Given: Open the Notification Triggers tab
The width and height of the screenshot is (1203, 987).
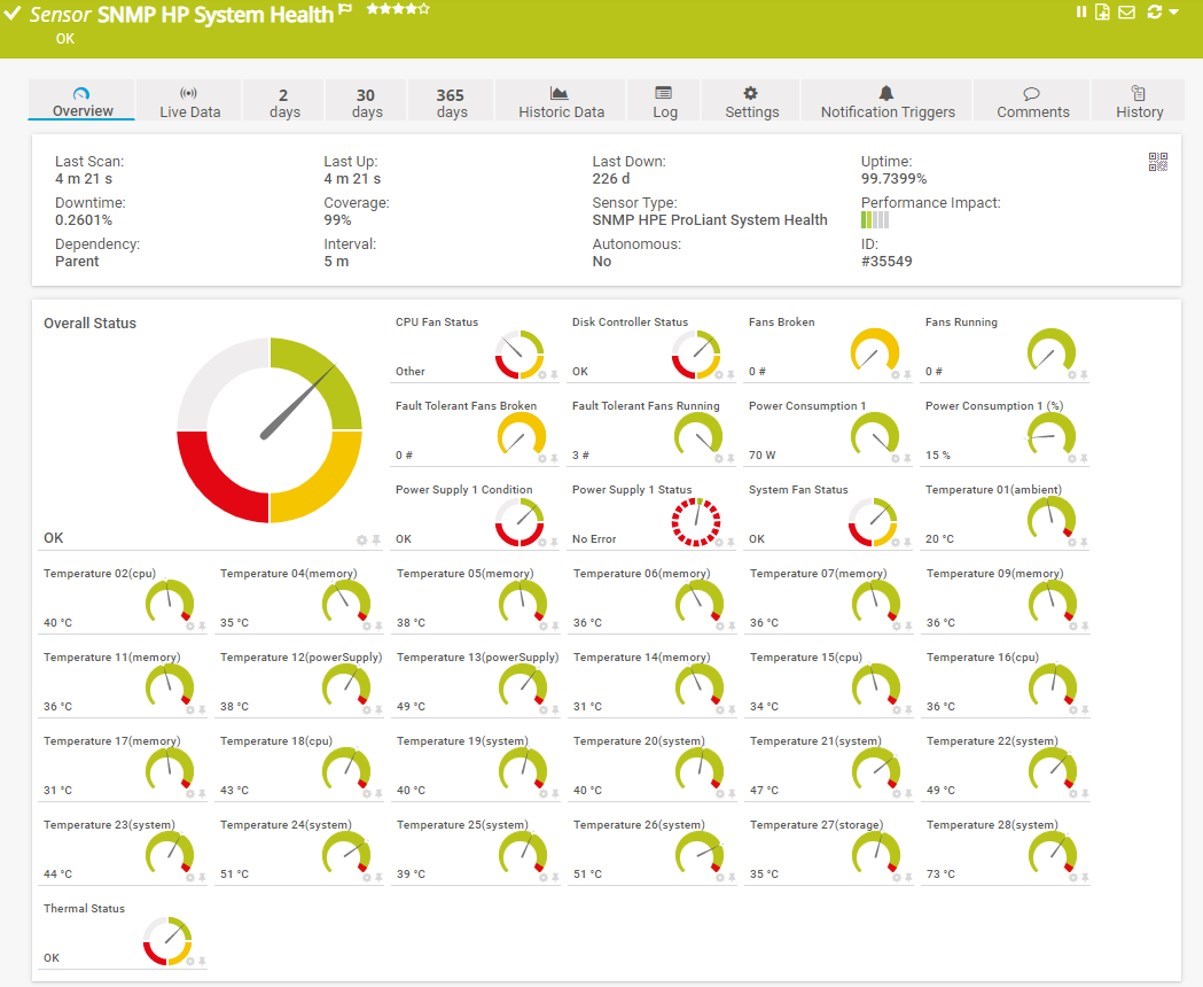Looking at the screenshot, I should pos(885,100).
